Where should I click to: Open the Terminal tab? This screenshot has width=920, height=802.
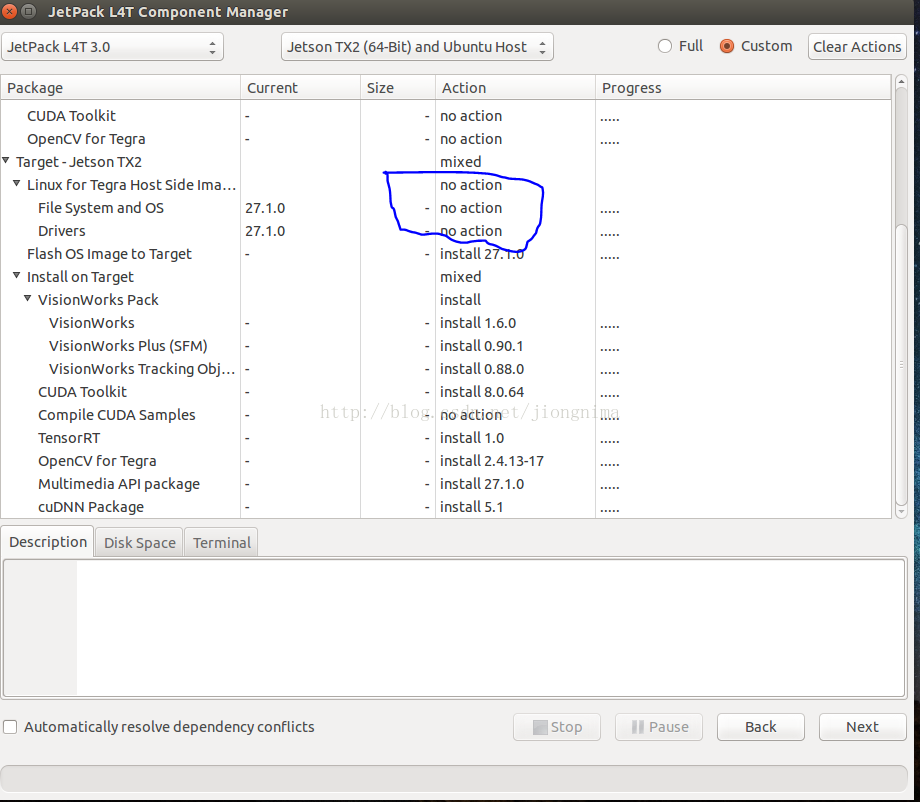point(221,543)
